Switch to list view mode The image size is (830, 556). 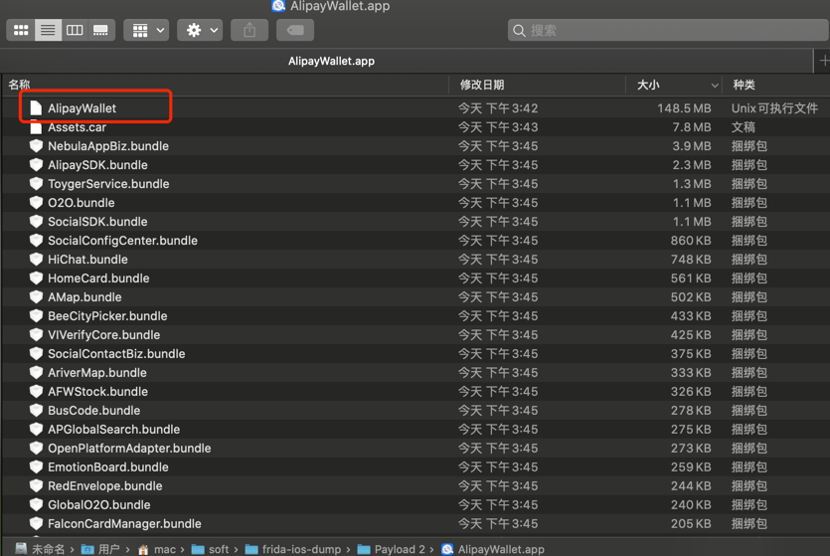click(48, 30)
